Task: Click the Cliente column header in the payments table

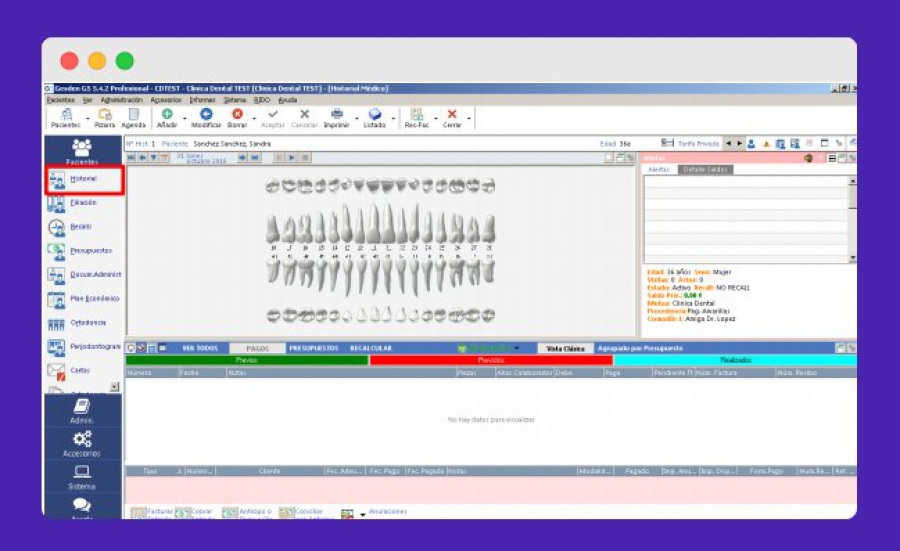Action: click(x=269, y=471)
